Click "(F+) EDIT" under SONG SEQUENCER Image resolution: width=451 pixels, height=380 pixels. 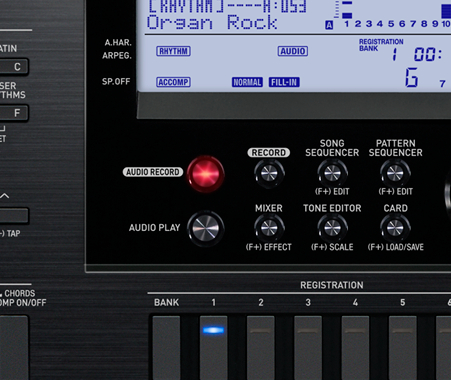tap(332, 192)
